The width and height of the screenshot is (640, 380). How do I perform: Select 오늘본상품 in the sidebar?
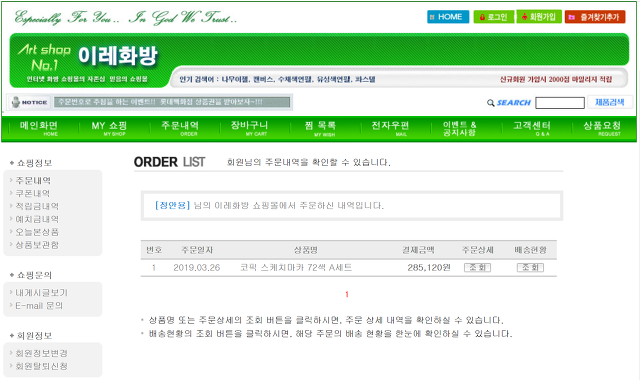pyautogui.click(x=37, y=232)
